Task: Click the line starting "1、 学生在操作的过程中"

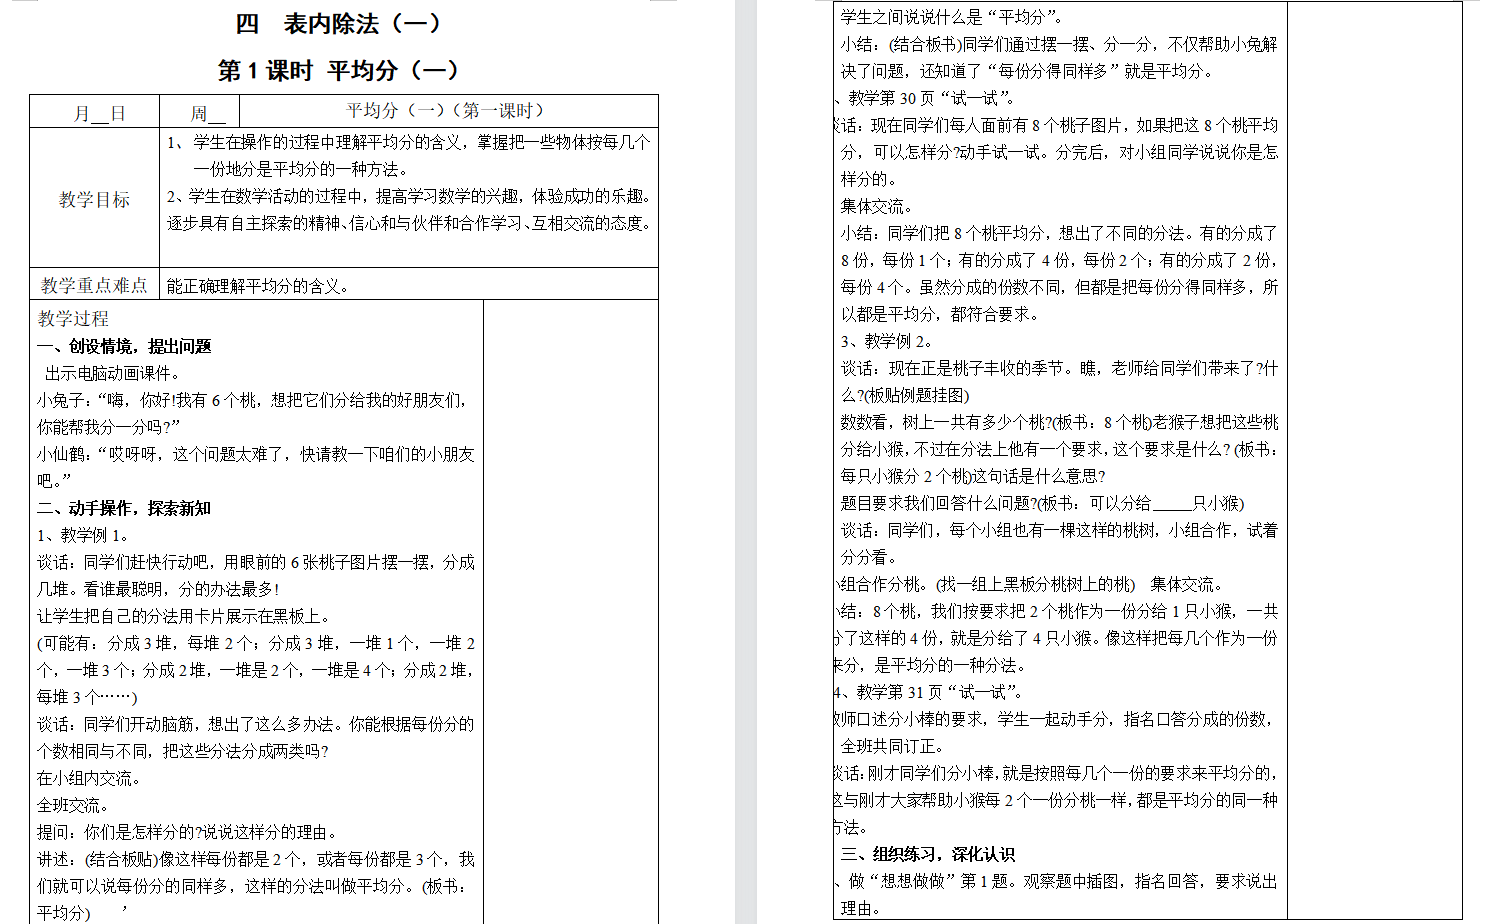Action: 409,142
